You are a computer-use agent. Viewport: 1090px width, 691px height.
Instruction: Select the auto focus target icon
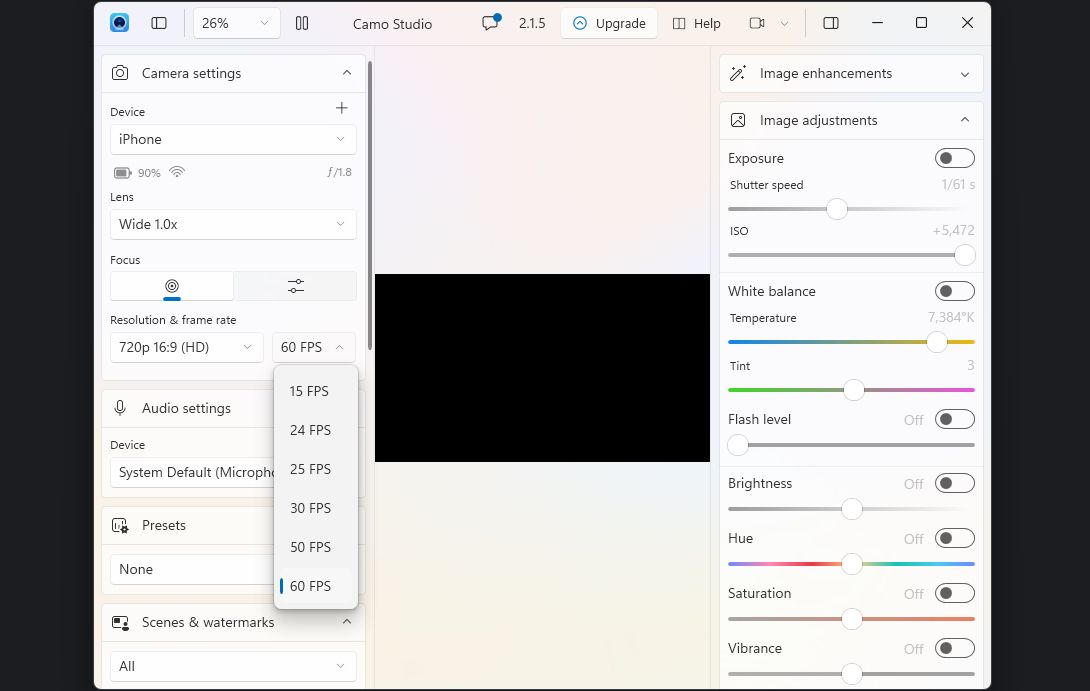tap(172, 286)
